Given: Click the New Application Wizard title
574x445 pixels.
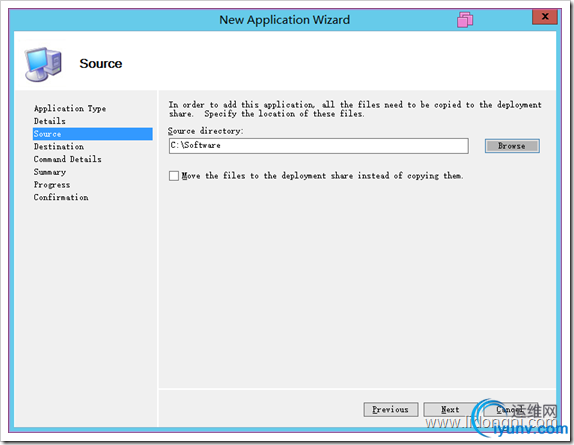Looking at the screenshot, I should coord(284,19).
